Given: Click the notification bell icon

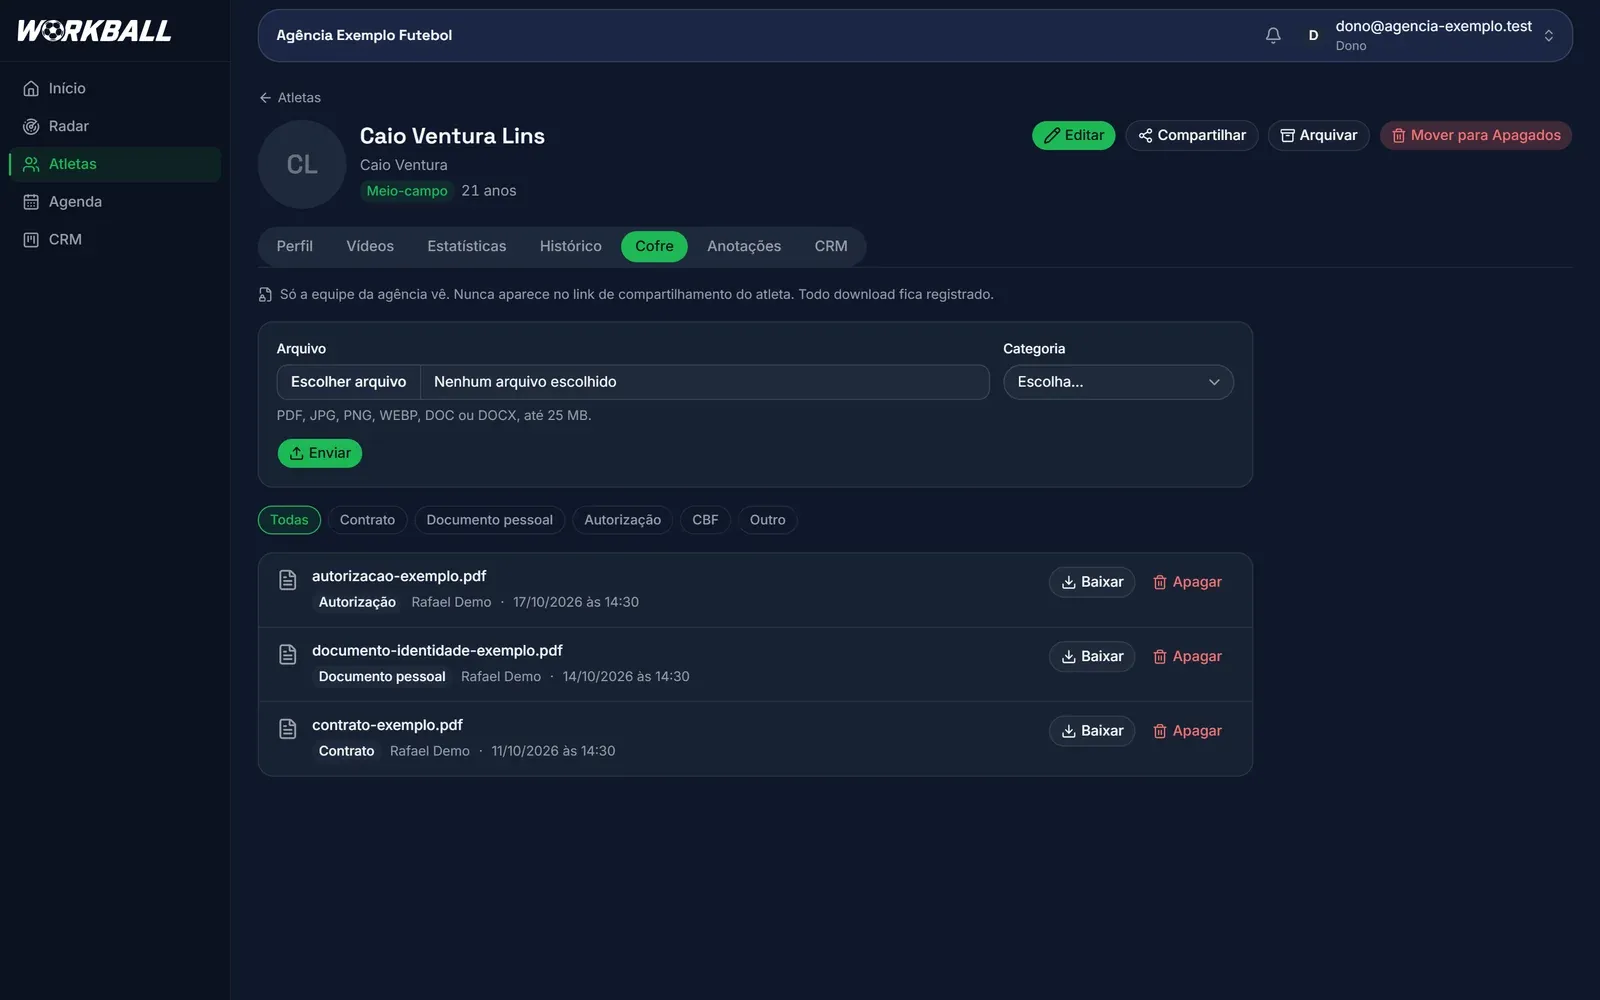Looking at the screenshot, I should point(1273,35).
